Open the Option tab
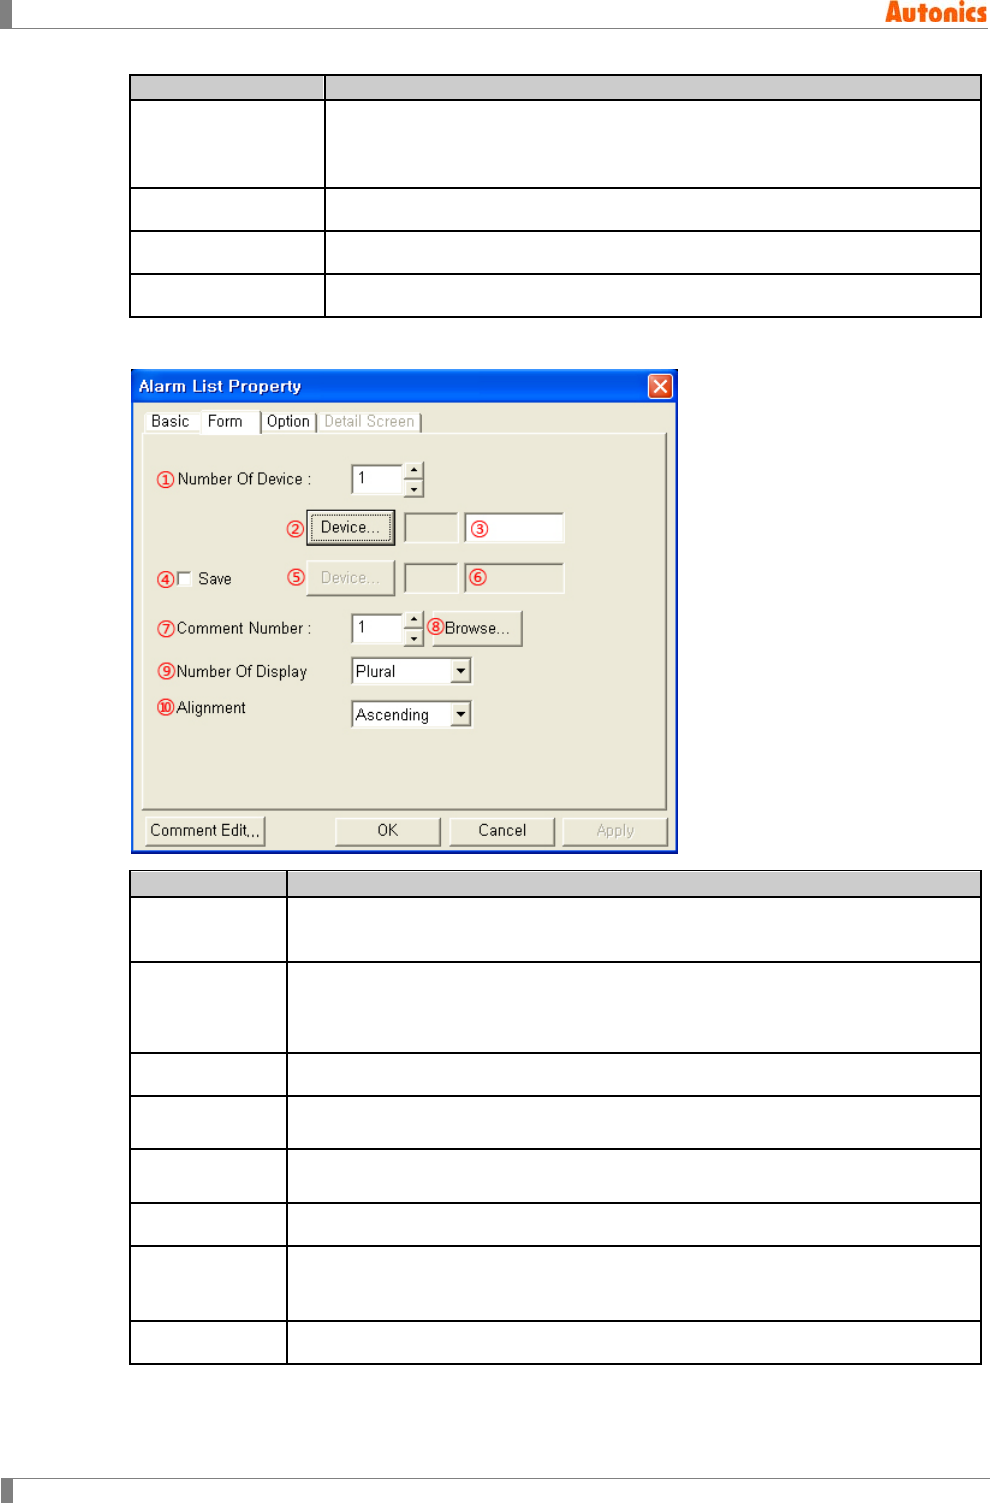This screenshot has width=990, height=1503. [288, 422]
